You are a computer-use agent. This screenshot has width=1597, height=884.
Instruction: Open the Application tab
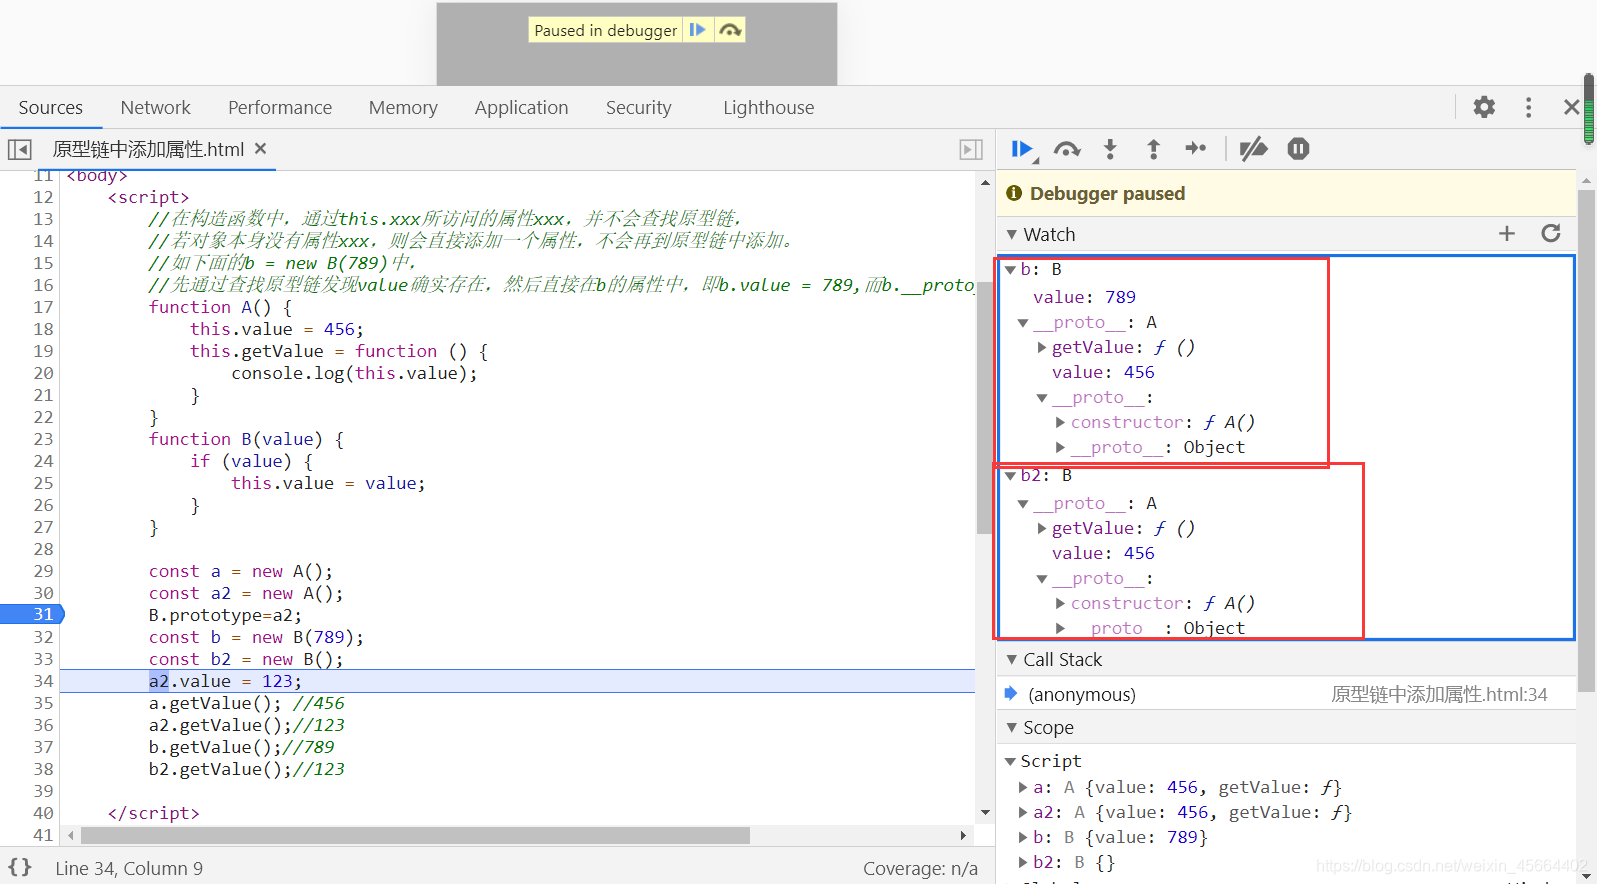pos(521,107)
